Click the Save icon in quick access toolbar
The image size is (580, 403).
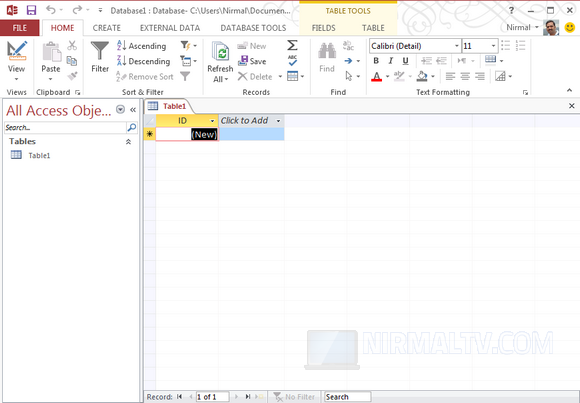(31, 10)
